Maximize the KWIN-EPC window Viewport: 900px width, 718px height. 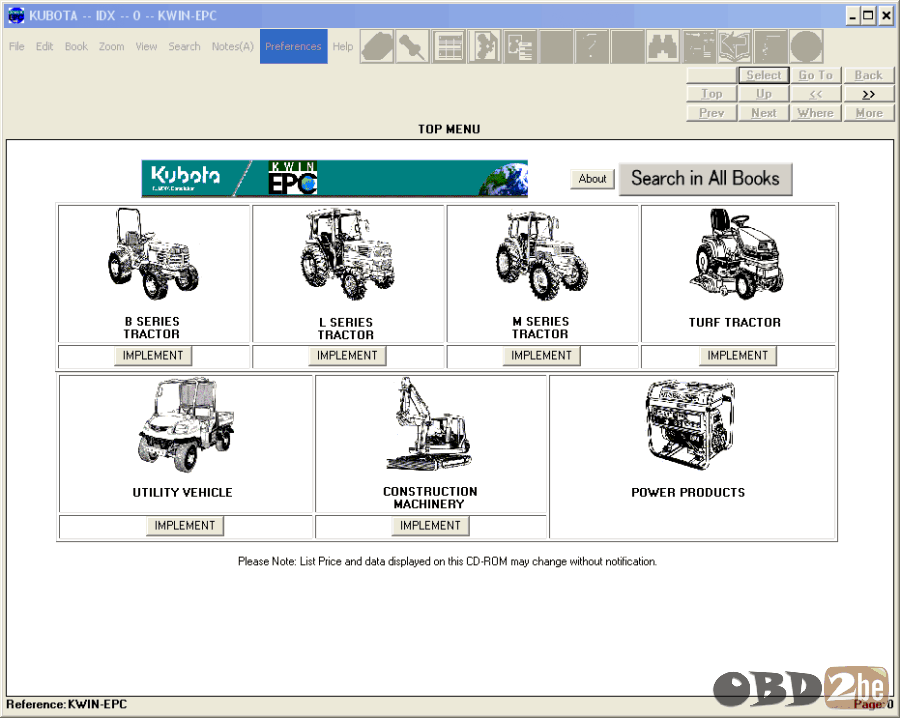tap(868, 16)
